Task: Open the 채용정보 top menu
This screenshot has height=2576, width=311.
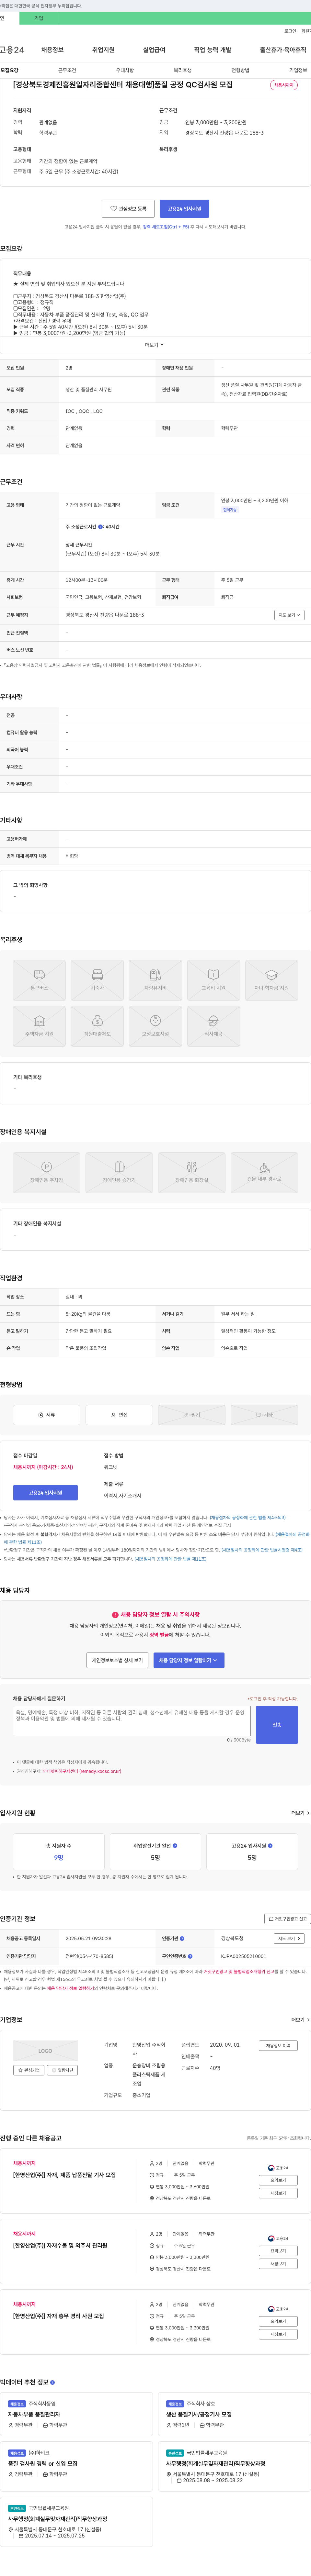Action: click(x=52, y=50)
